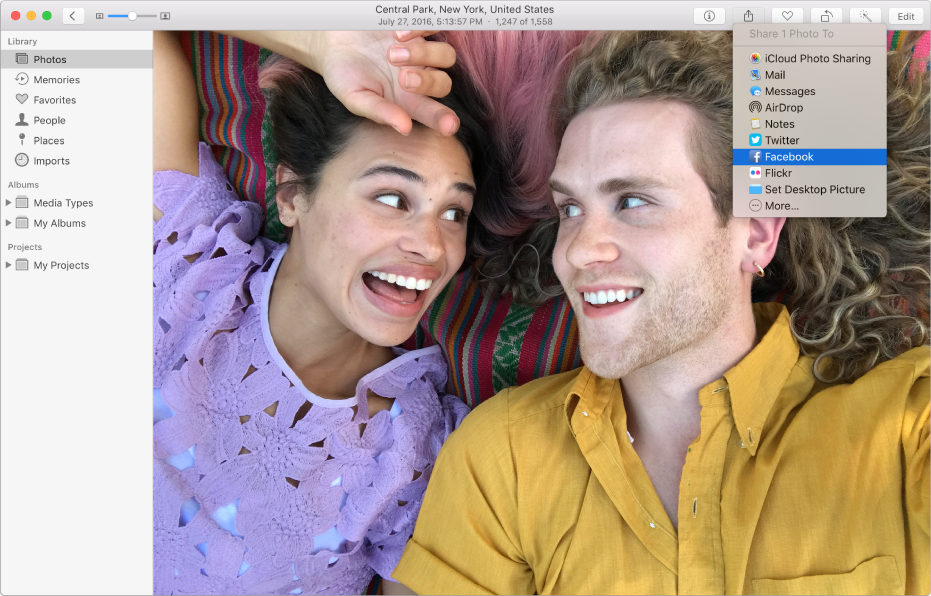Click the Central Park photo title text
The height and width of the screenshot is (596, 931).
(x=464, y=9)
